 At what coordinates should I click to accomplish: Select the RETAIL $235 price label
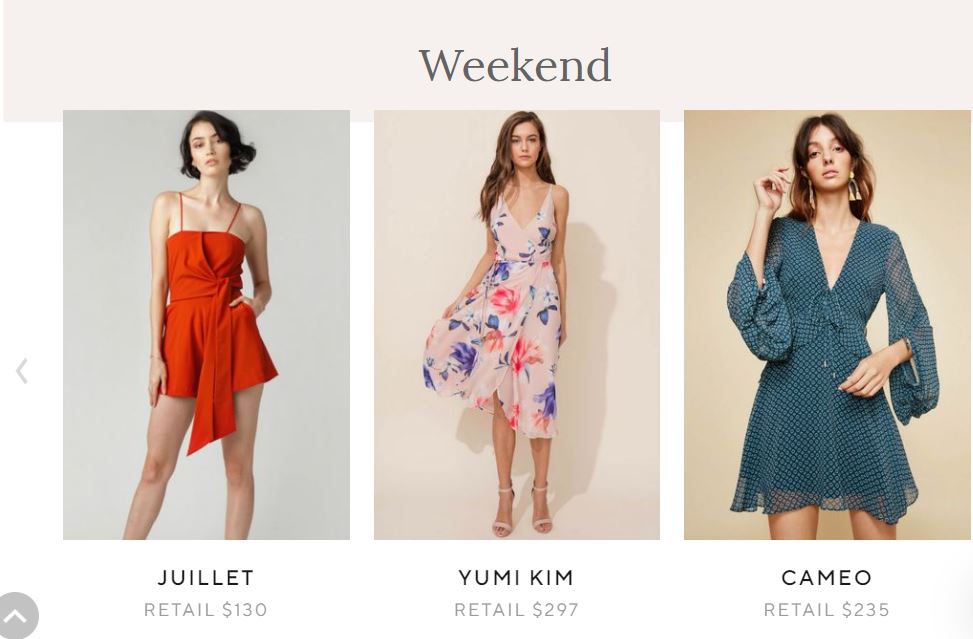(x=827, y=610)
